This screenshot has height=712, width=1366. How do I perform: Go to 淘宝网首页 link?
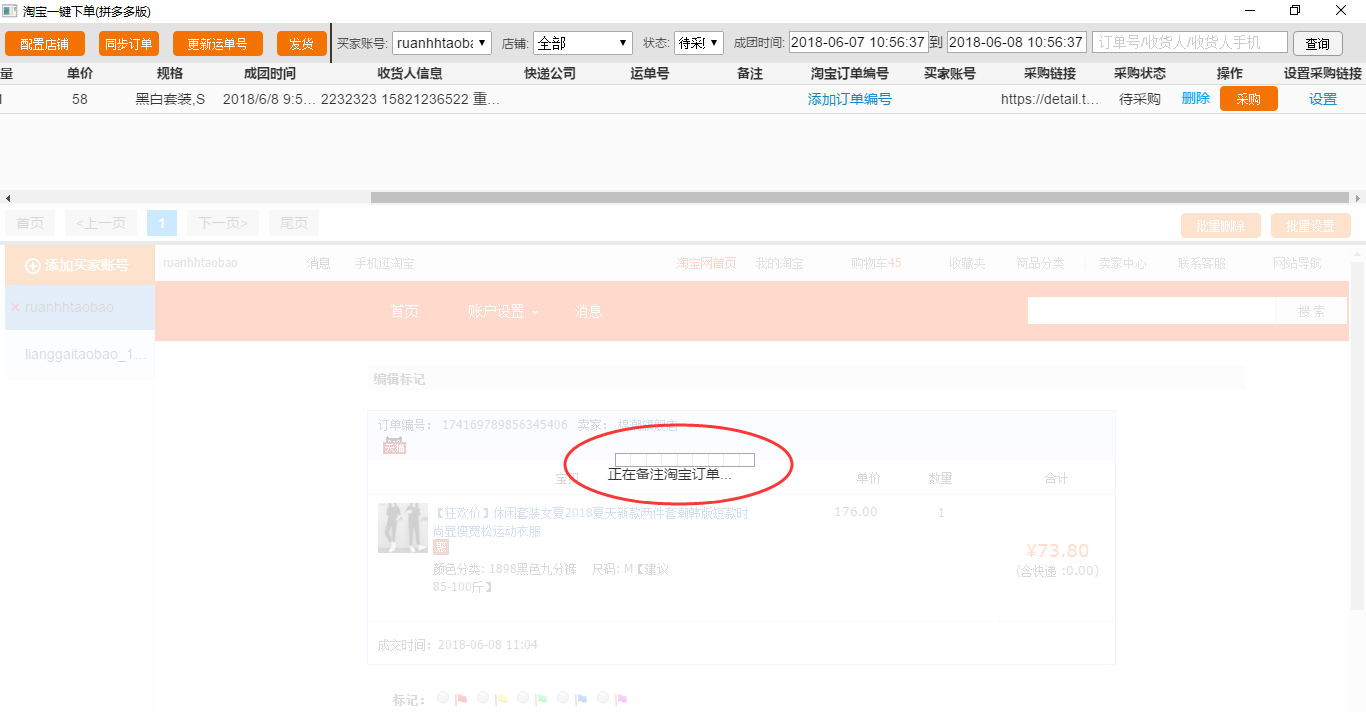[707, 263]
